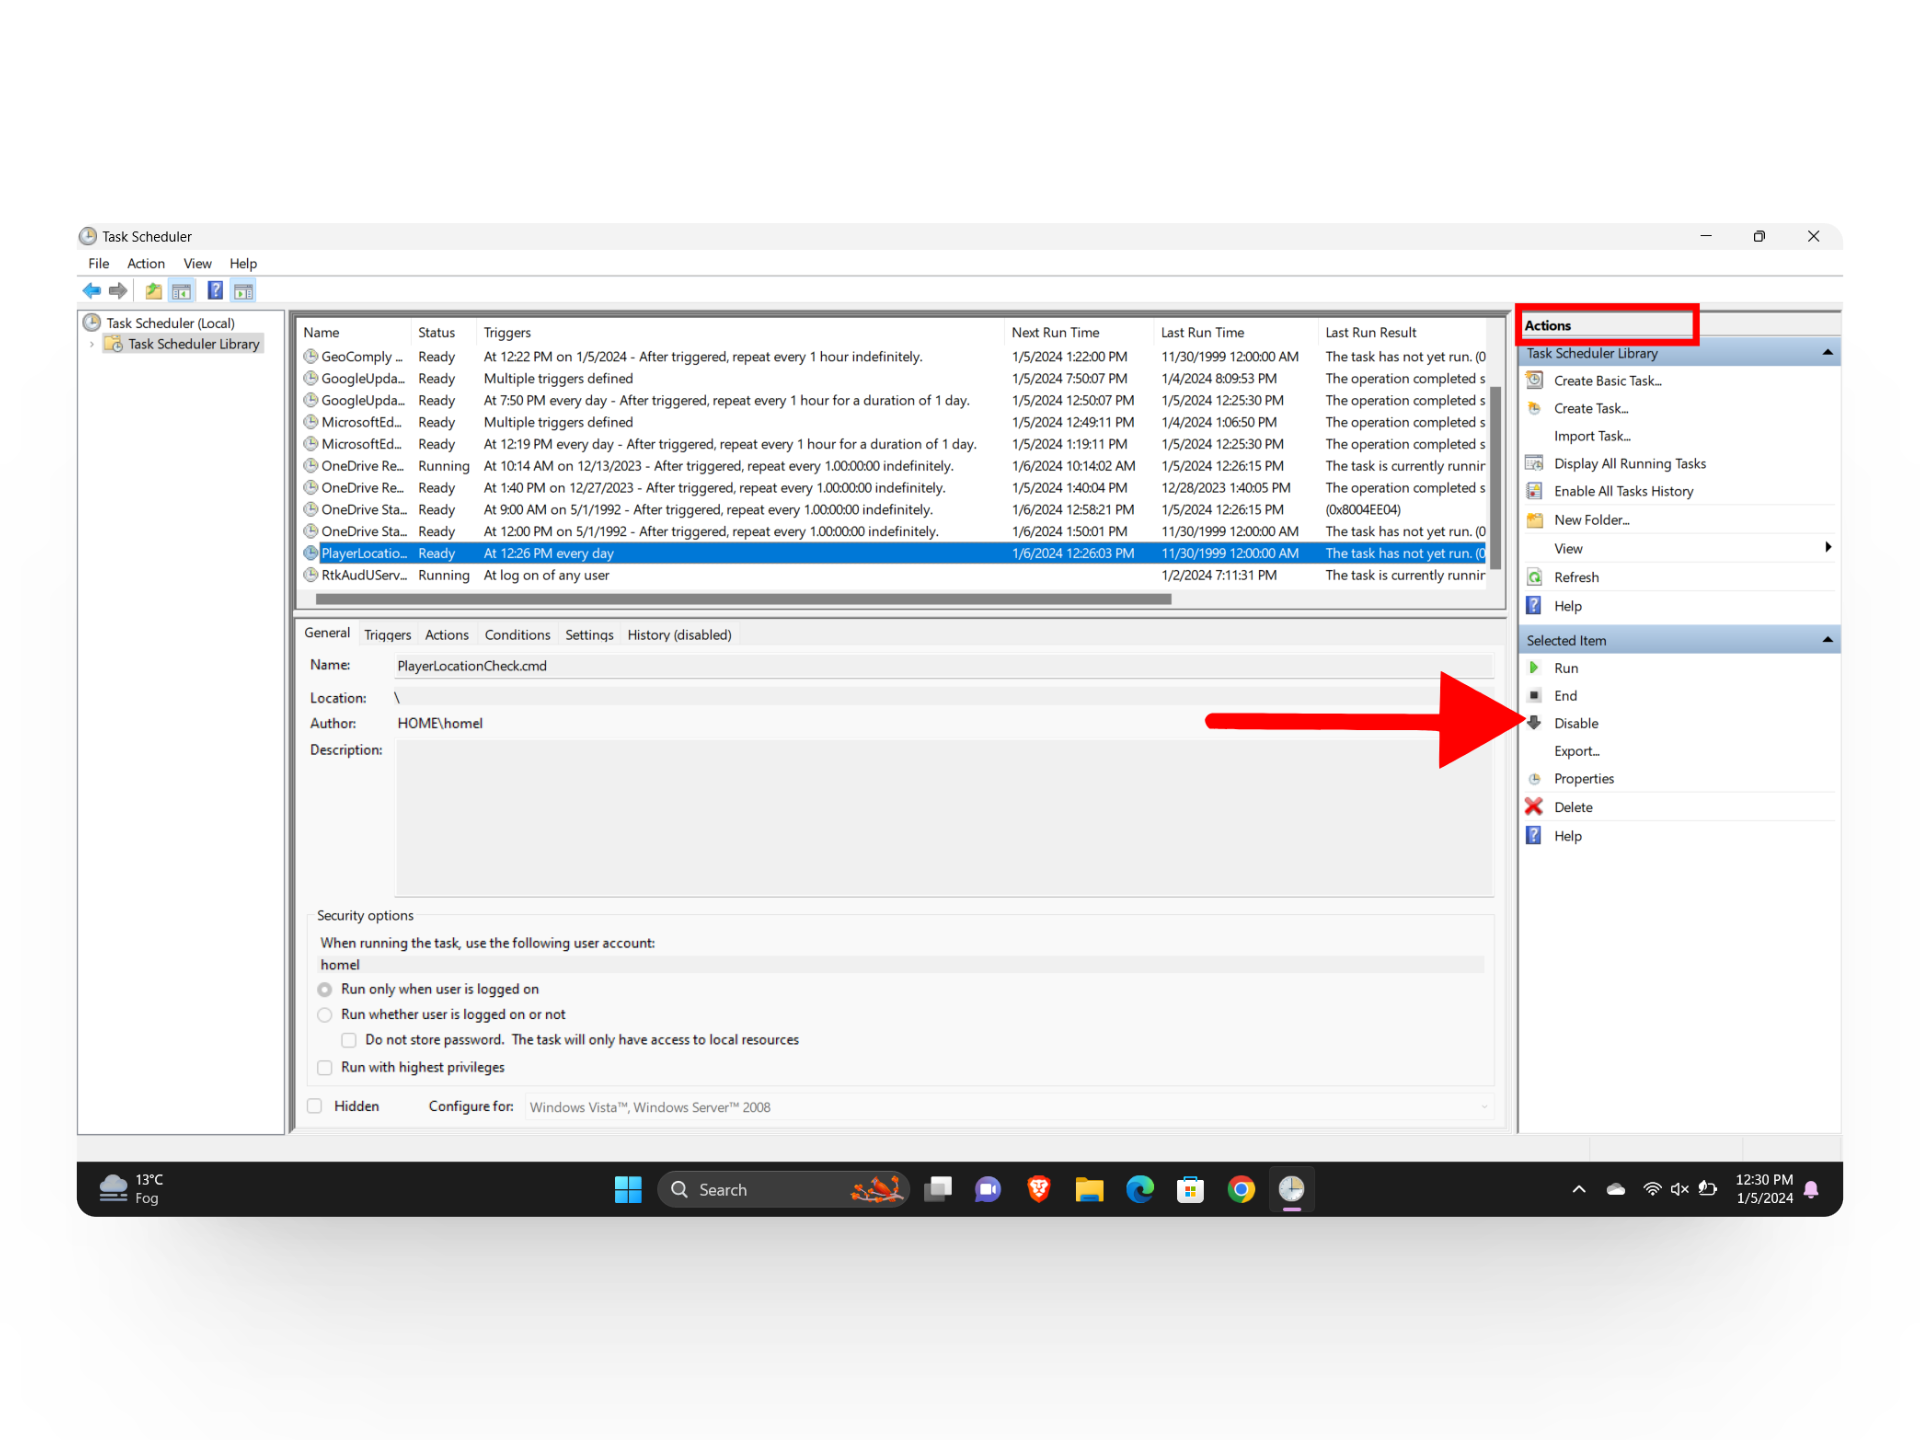The height and width of the screenshot is (1440, 1920).
Task: Click the task list horizontal scrollbar
Action: 742,599
